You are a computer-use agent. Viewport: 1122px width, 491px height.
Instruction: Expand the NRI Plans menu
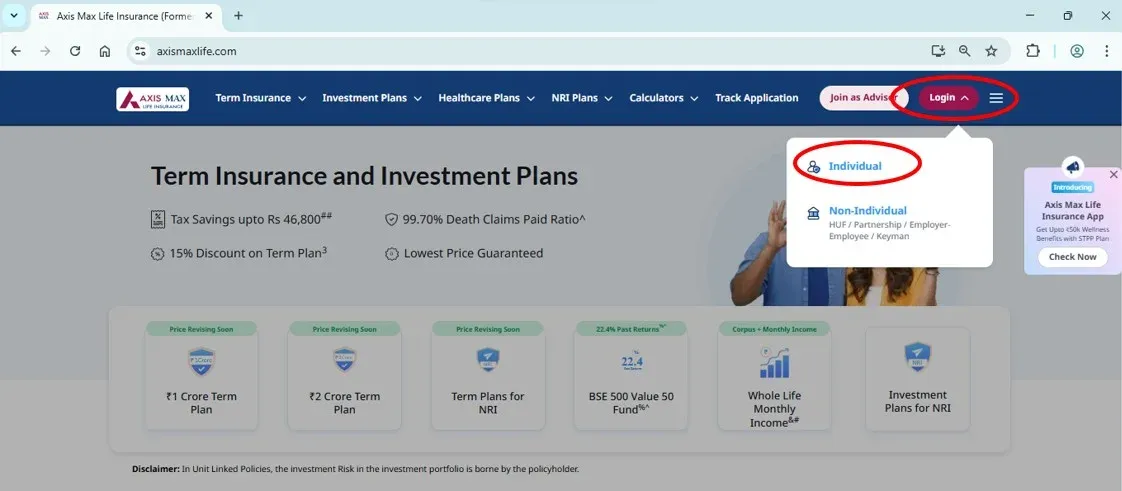(582, 98)
